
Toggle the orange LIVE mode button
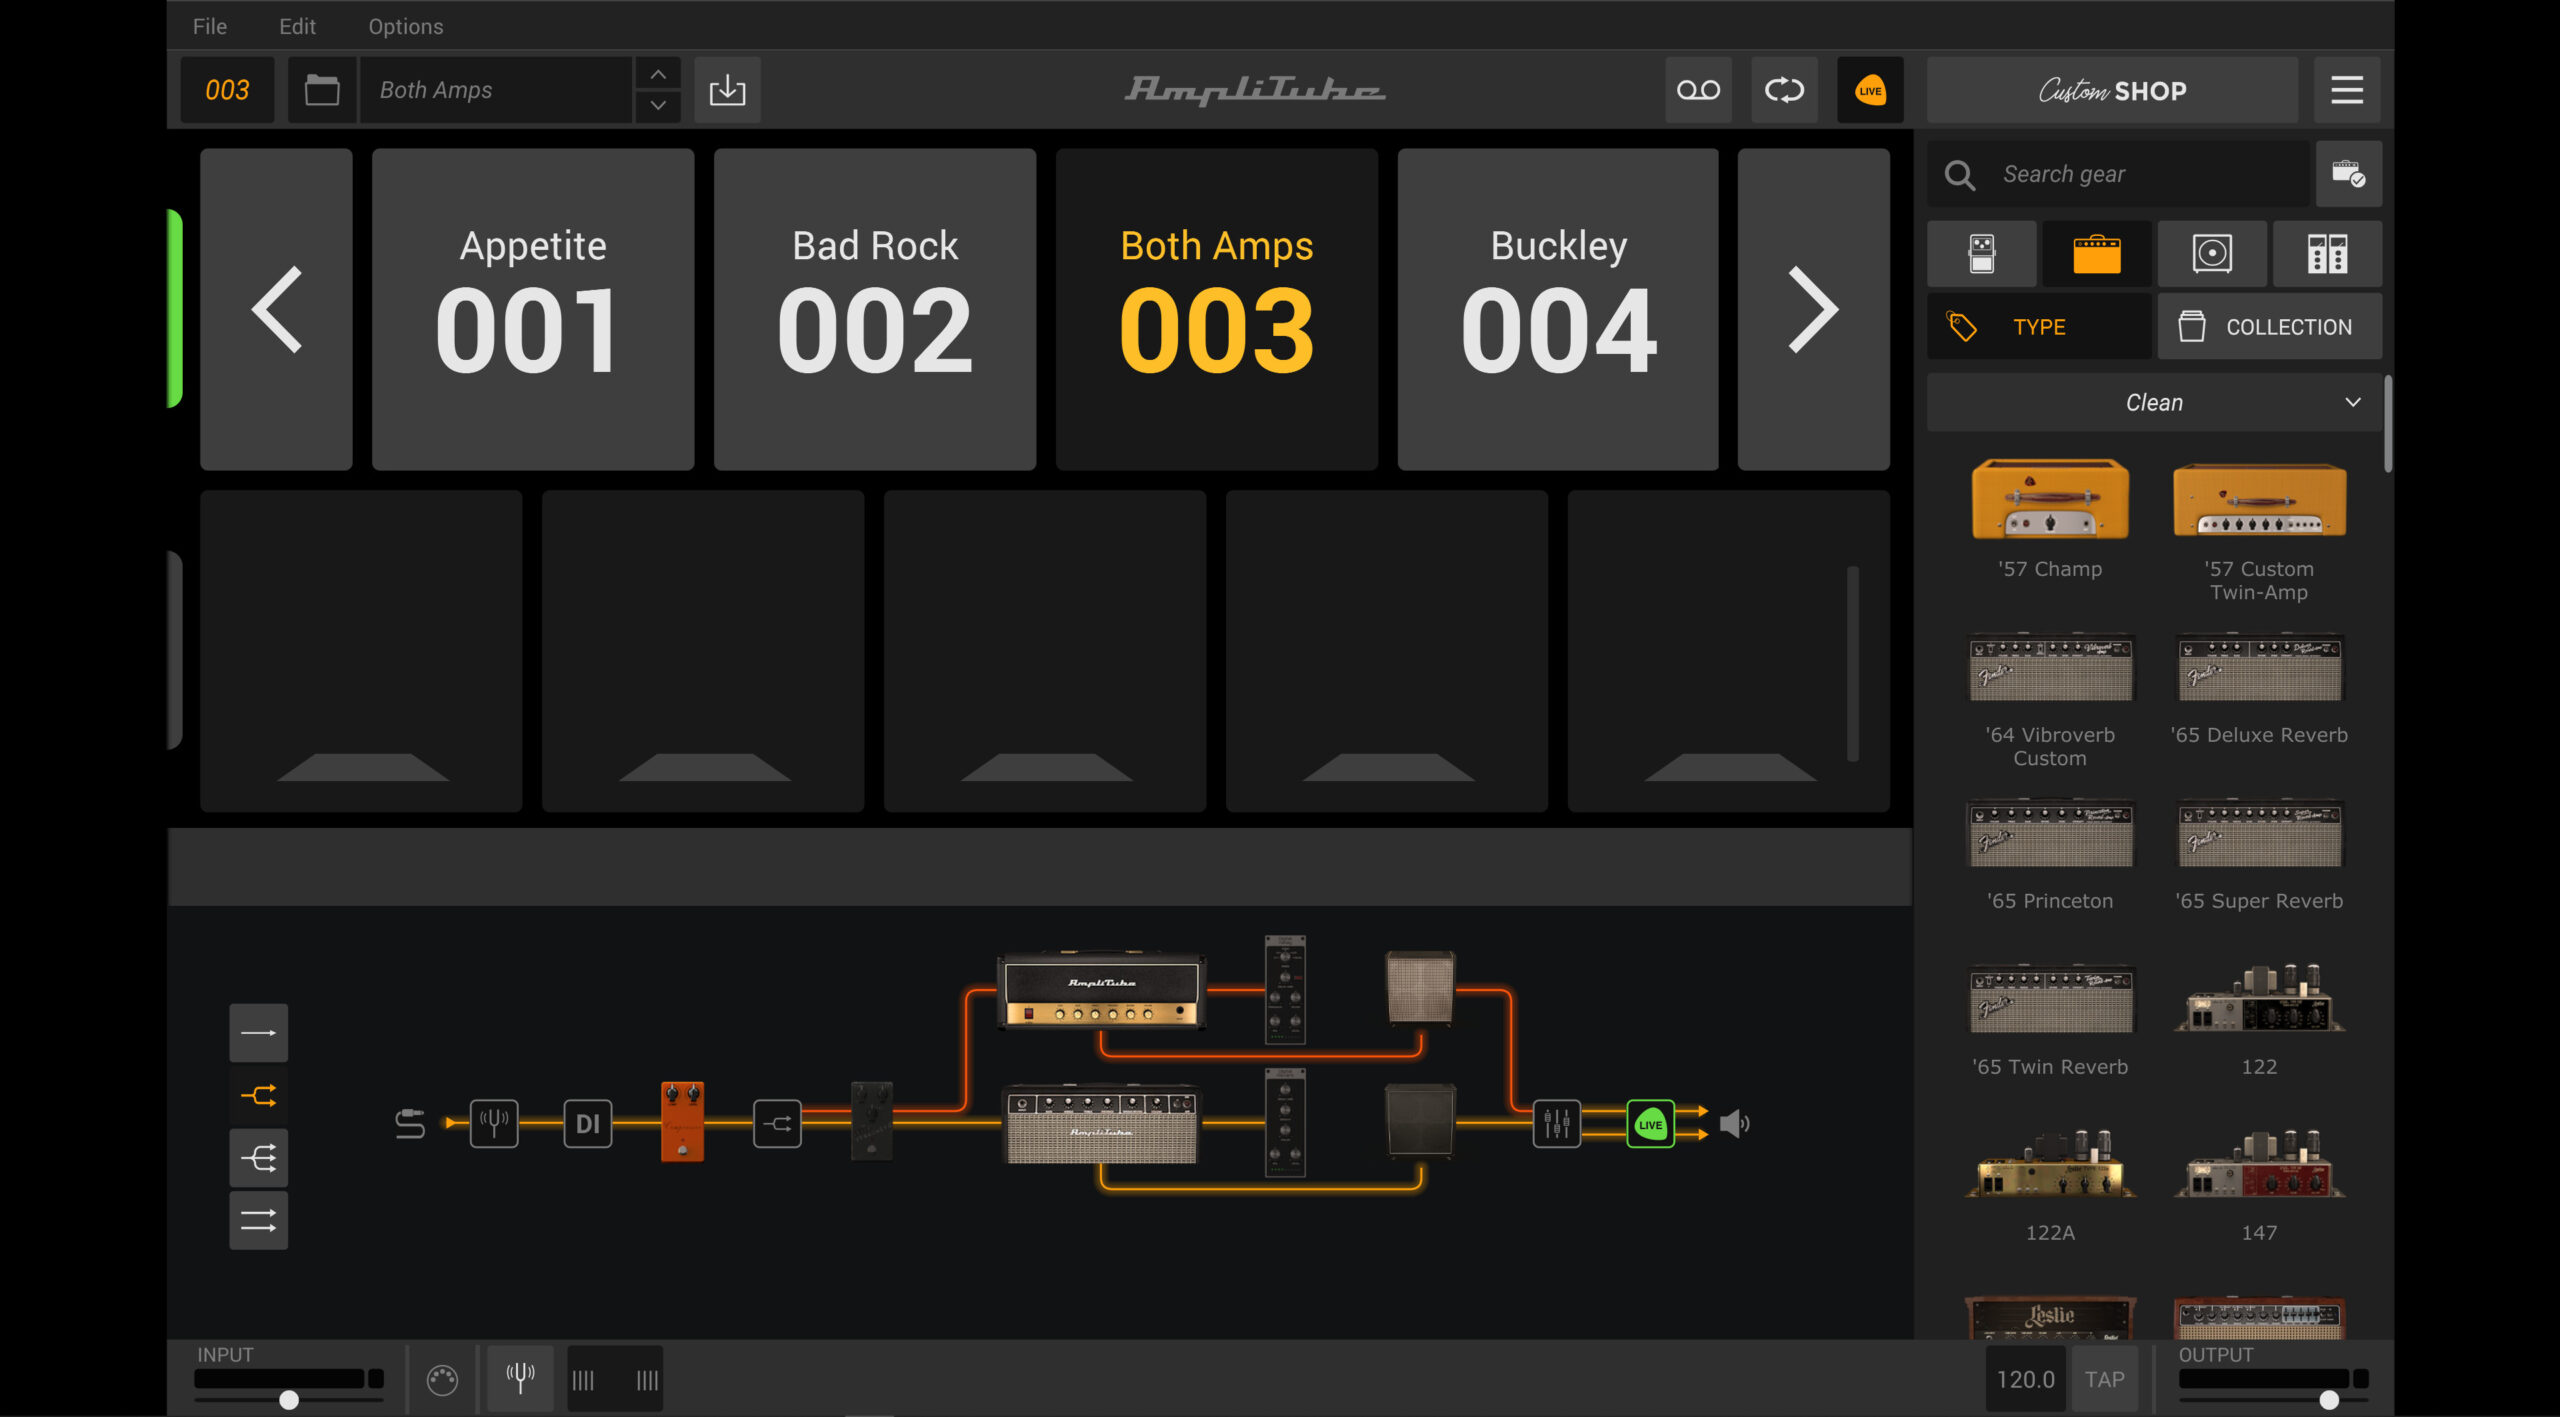click(x=1869, y=90)
